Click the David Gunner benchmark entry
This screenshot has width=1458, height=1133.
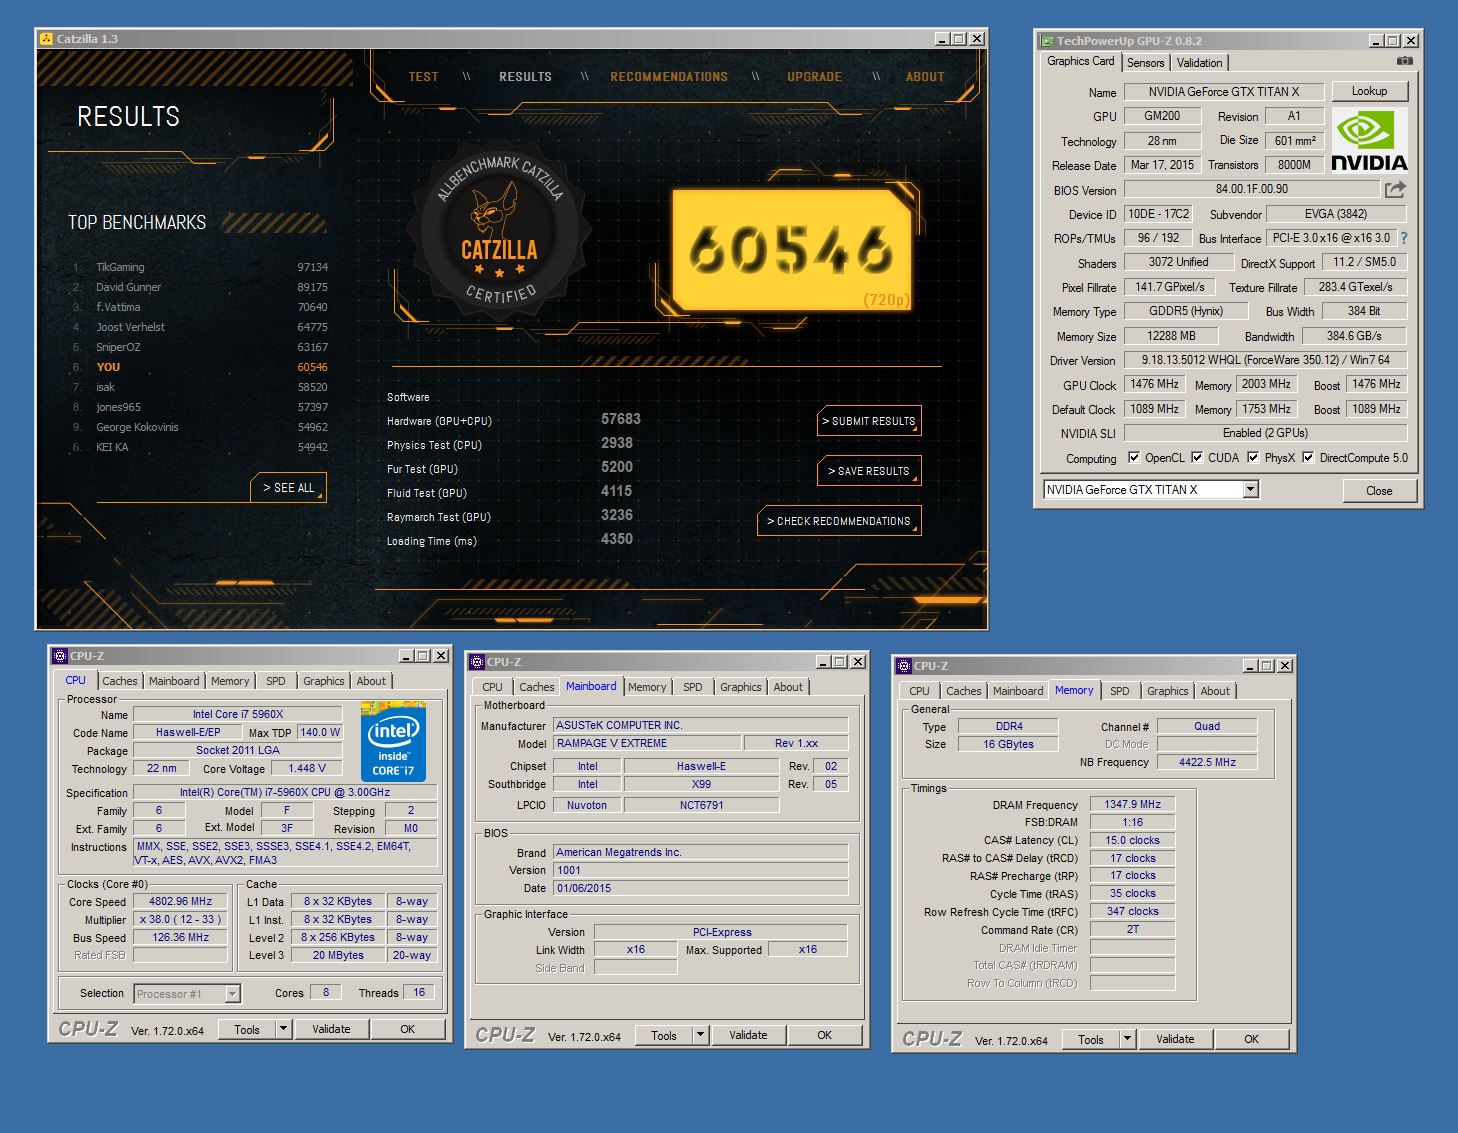tap(200, 287)
